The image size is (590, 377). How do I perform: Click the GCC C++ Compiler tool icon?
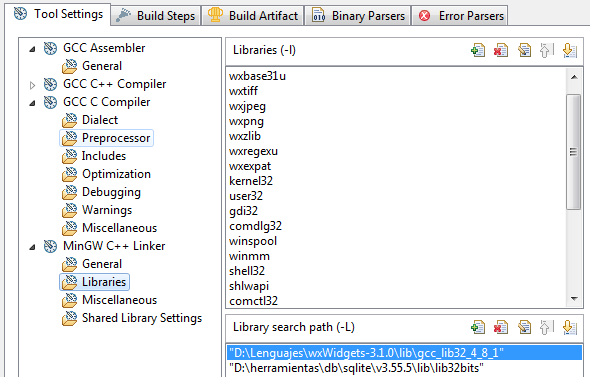point(50,84)
